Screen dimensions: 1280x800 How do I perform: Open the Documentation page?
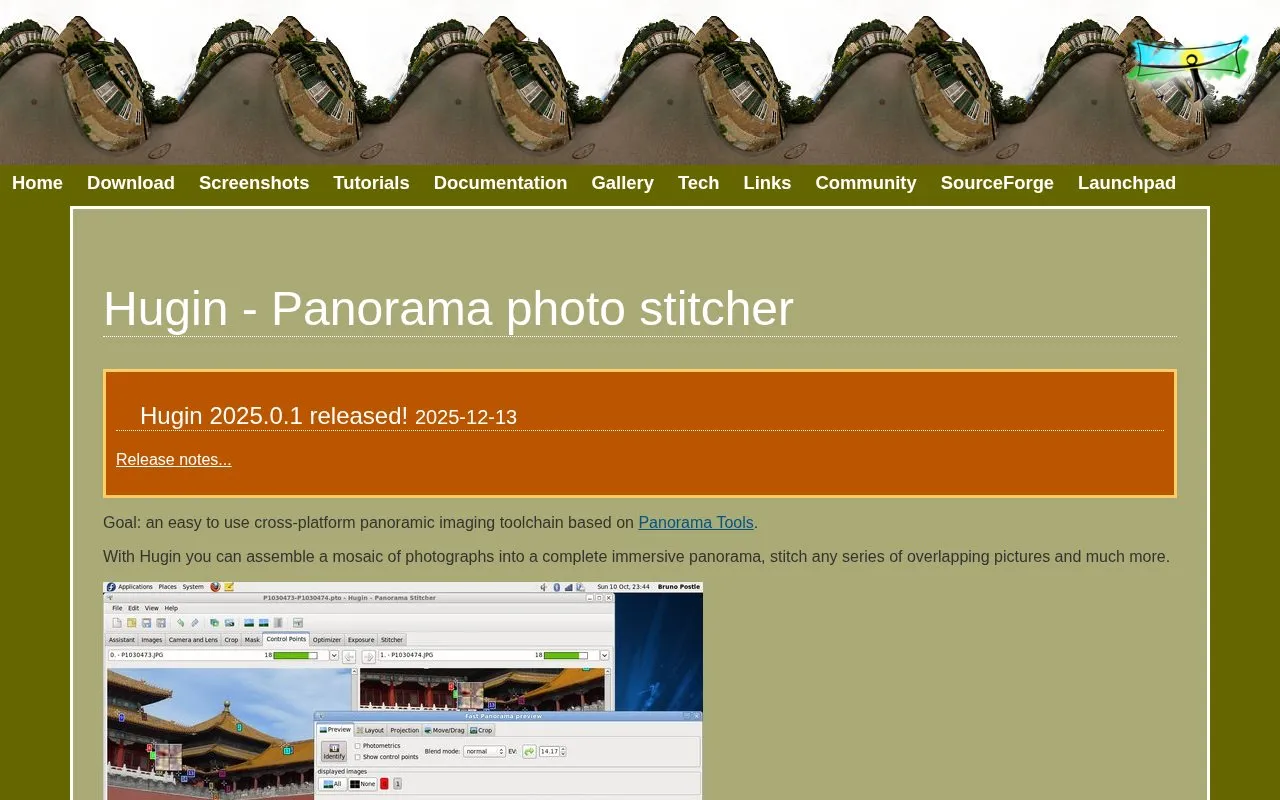point(500,183)
